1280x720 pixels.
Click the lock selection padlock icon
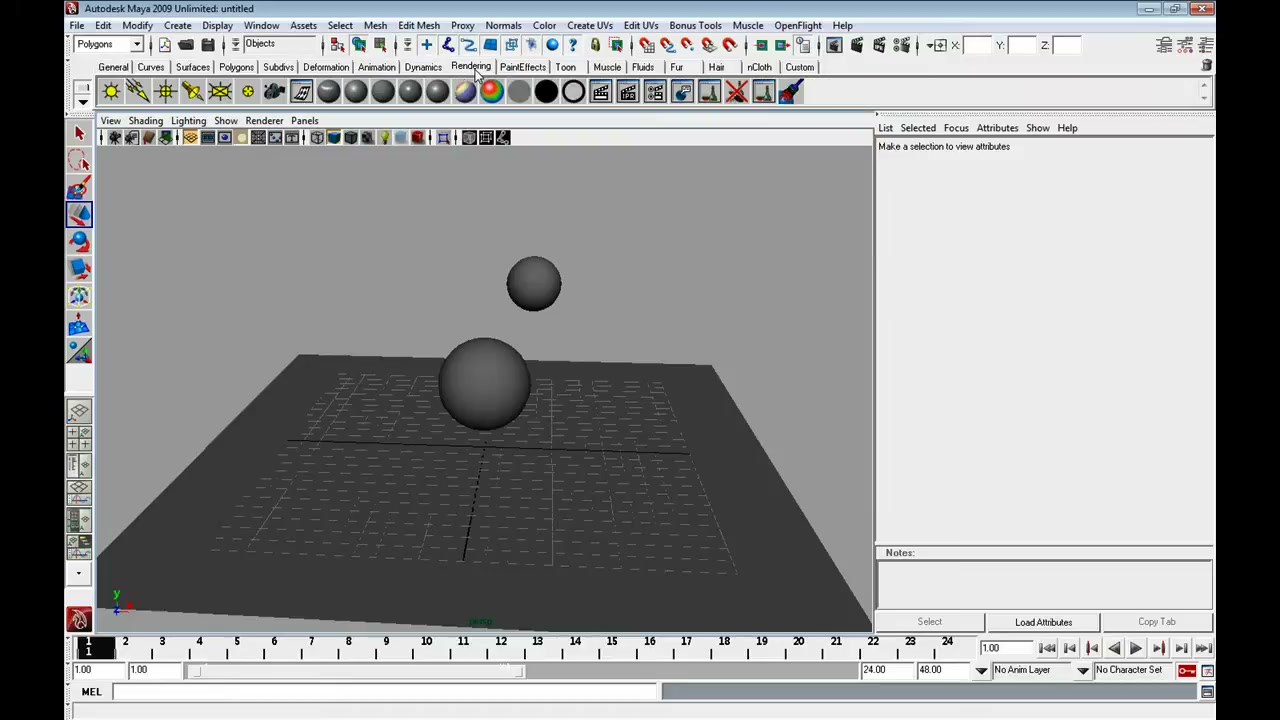click(595, 45)
